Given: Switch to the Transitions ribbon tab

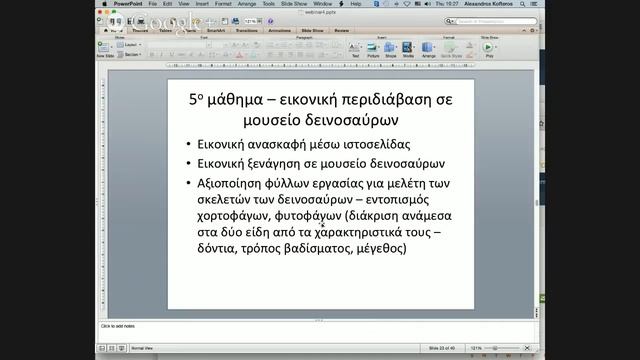Looking at the screenshot, I should point(247,31).
